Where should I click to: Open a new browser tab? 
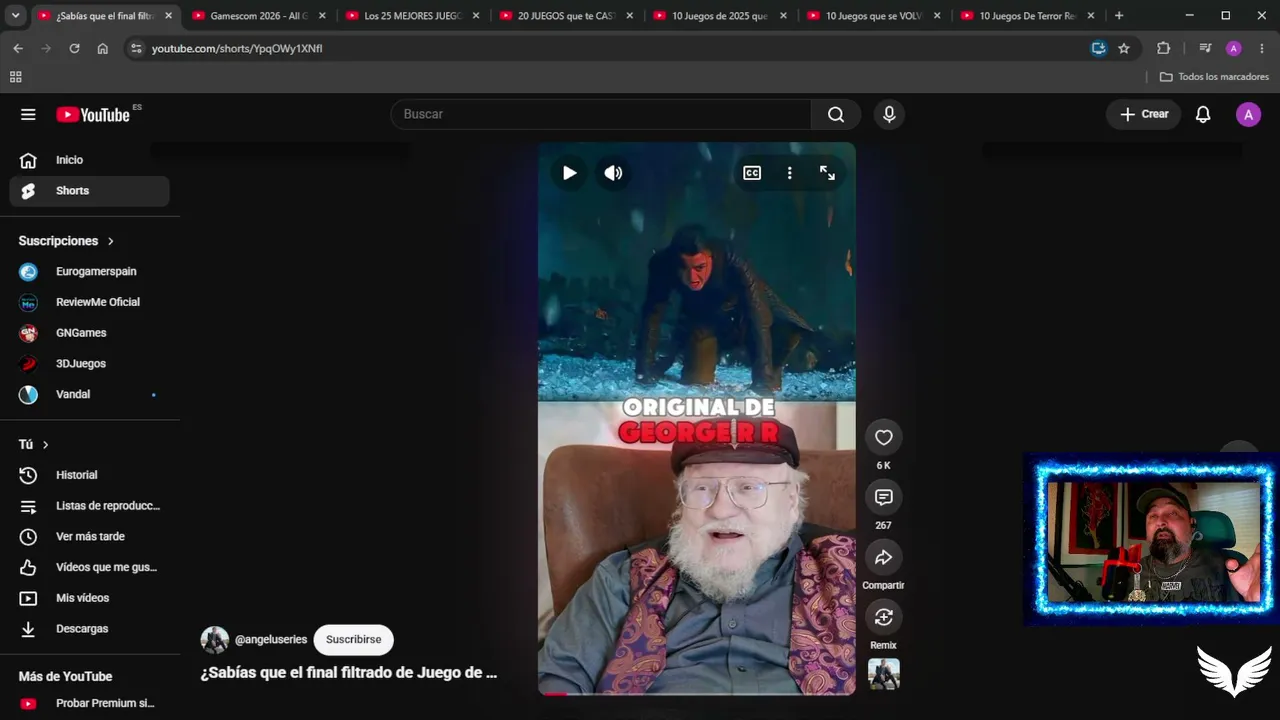[x=1119, y=16]
